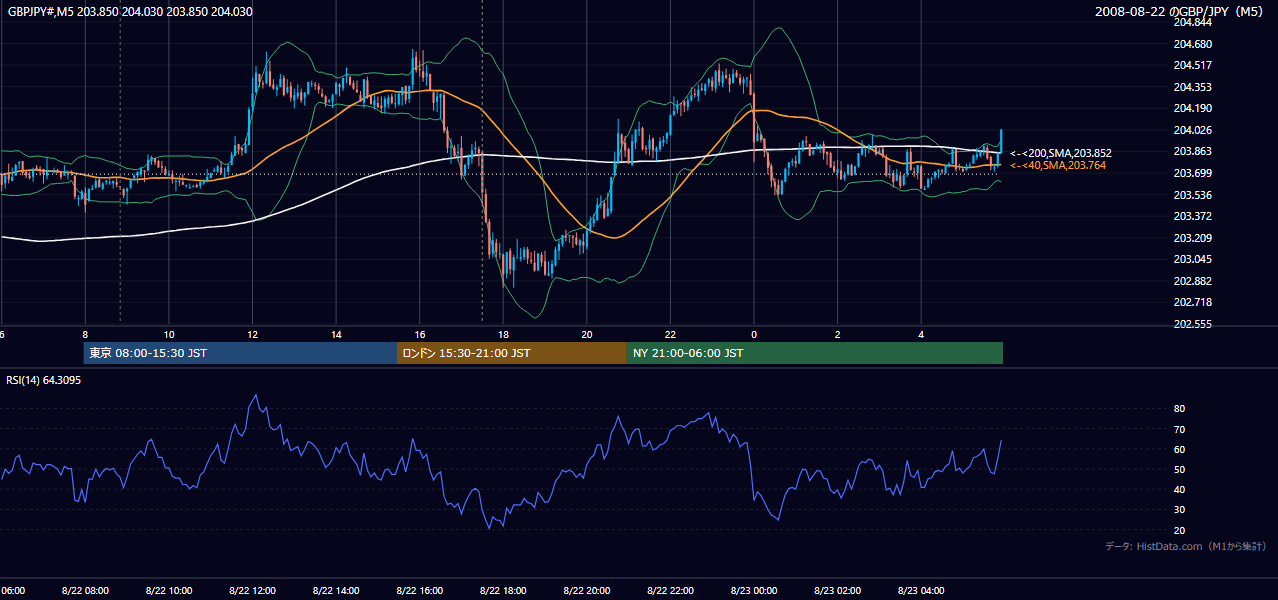Click price axis label 203.209
Viewport: 1278px width, 600px height.
point(1192,238)
